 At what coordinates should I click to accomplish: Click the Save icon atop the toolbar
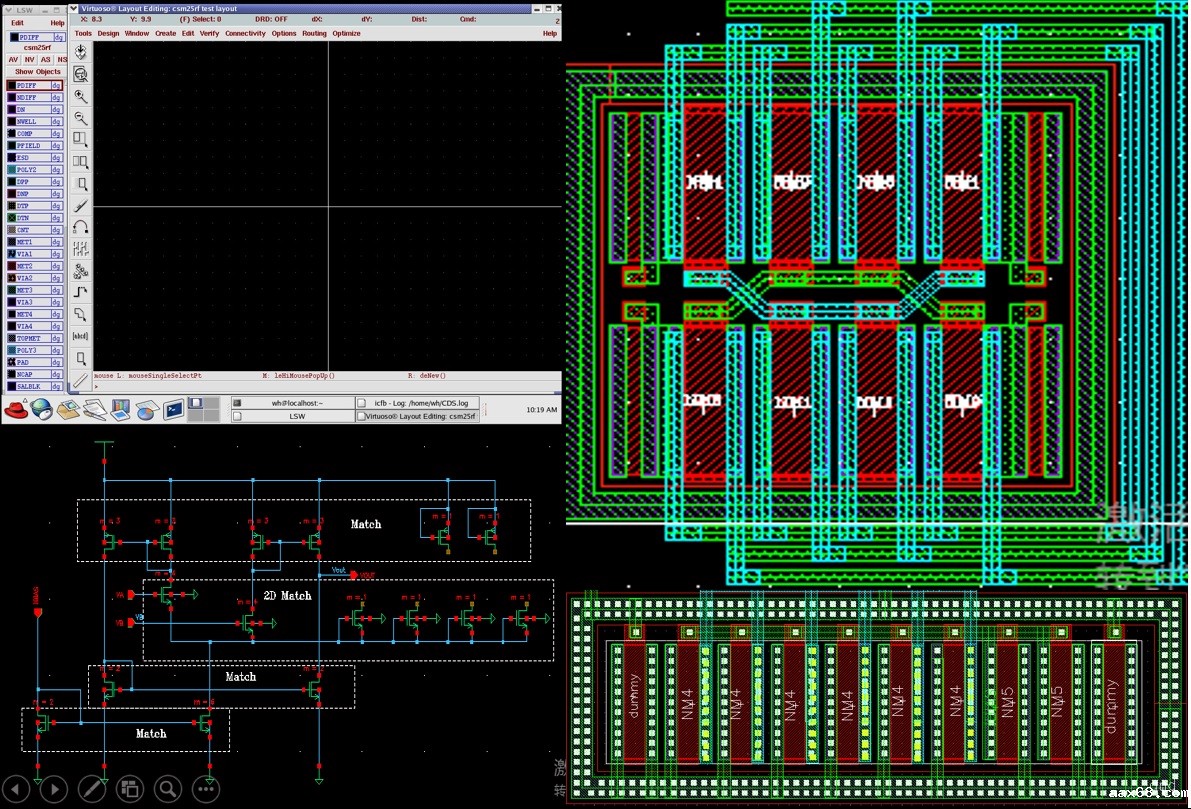click(81, 52)
